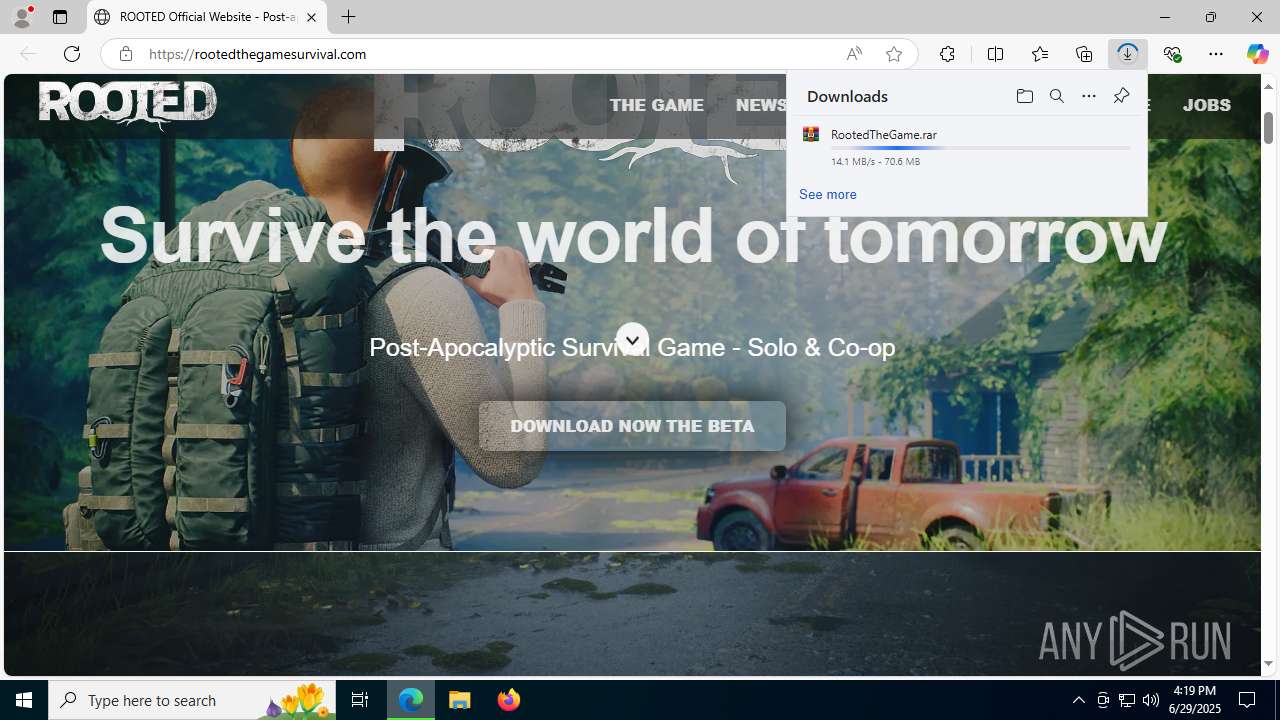This screenshot has width=1280, height=720.
Task: Close the ROOTED Official Website tab
Action: (311, 17)
